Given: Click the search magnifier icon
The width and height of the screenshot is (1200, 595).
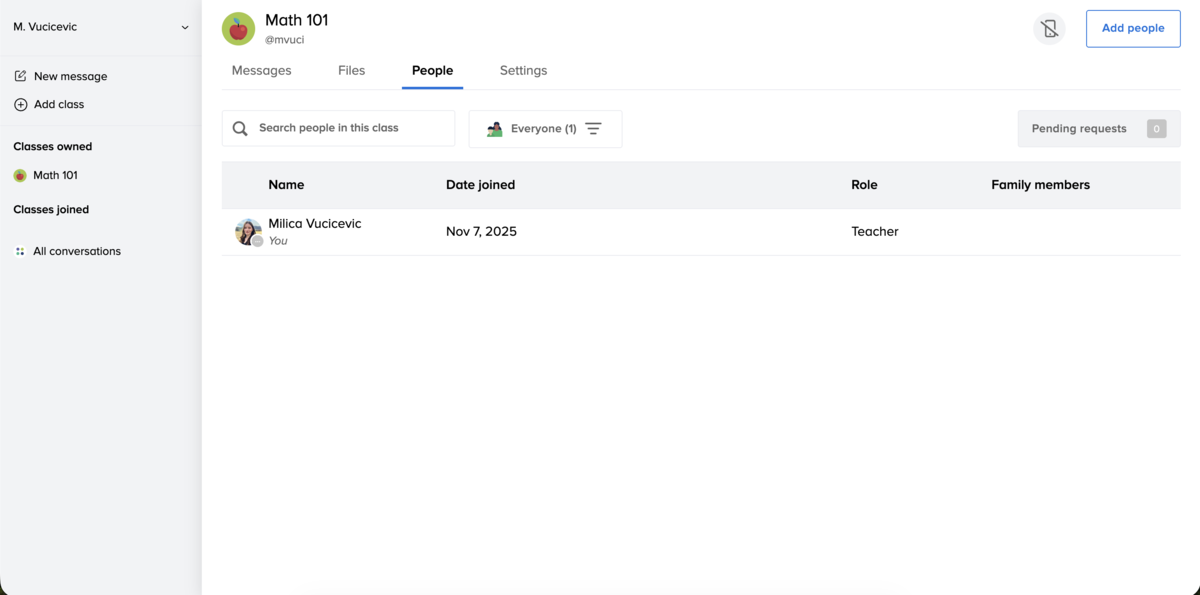Looking at the screenshot, I should pos(240,129).
